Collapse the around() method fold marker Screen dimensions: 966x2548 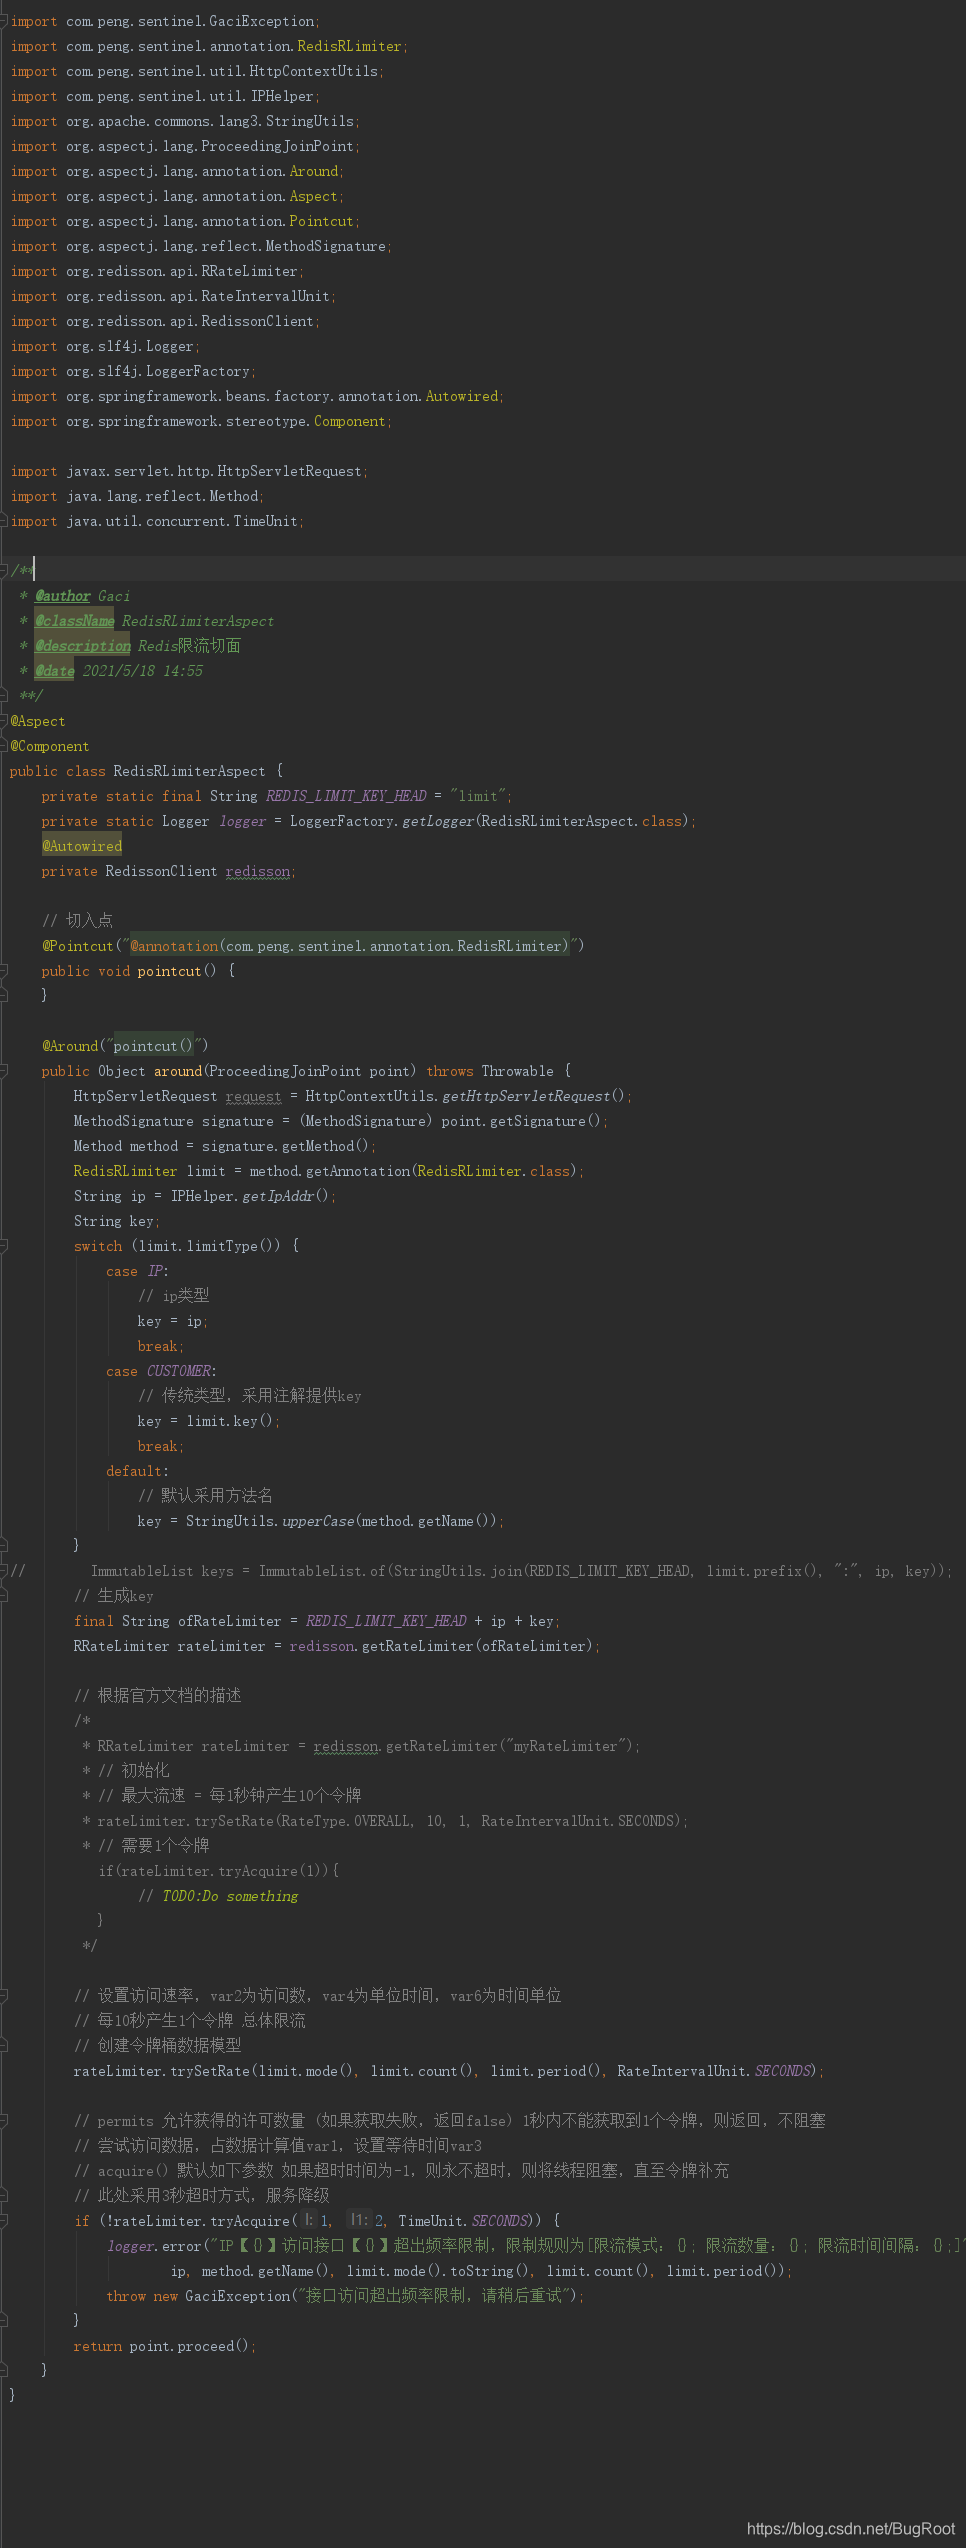pos(4,1071)
